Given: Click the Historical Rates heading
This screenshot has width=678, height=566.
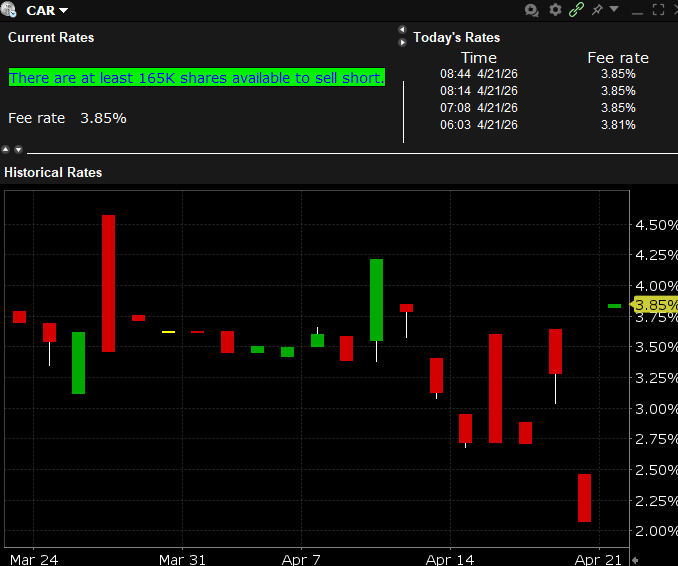Looking at the screenshot, I should pos(53,172).
